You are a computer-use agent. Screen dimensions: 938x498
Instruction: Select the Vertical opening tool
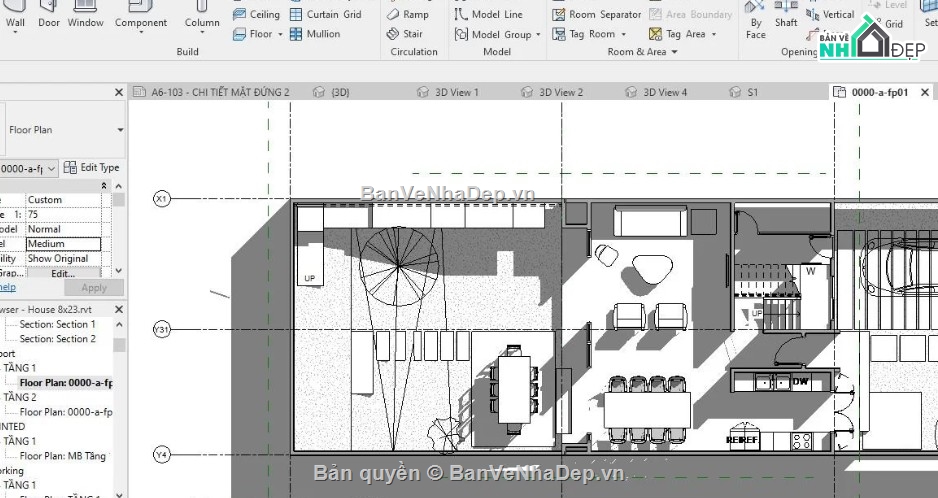tap(830, 14)
